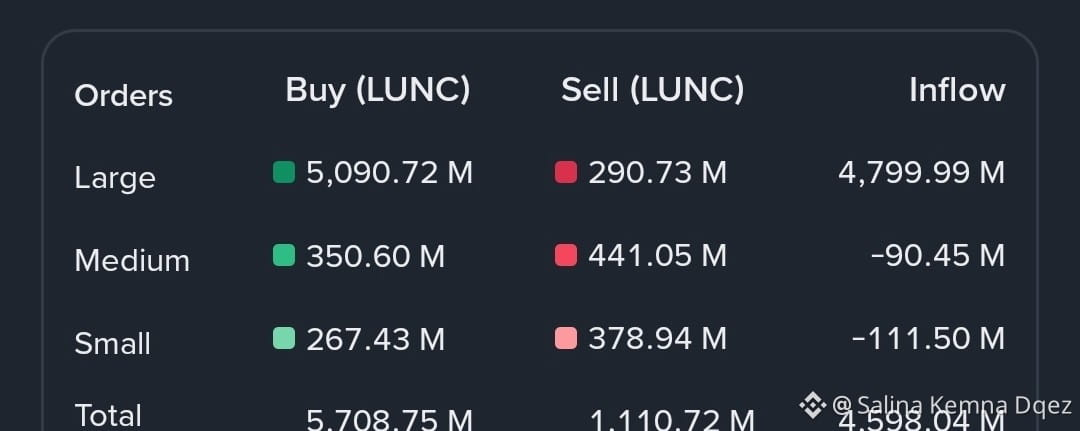
Task: Select the Buy (LUNC) column header
Action: tap(377, 90)
